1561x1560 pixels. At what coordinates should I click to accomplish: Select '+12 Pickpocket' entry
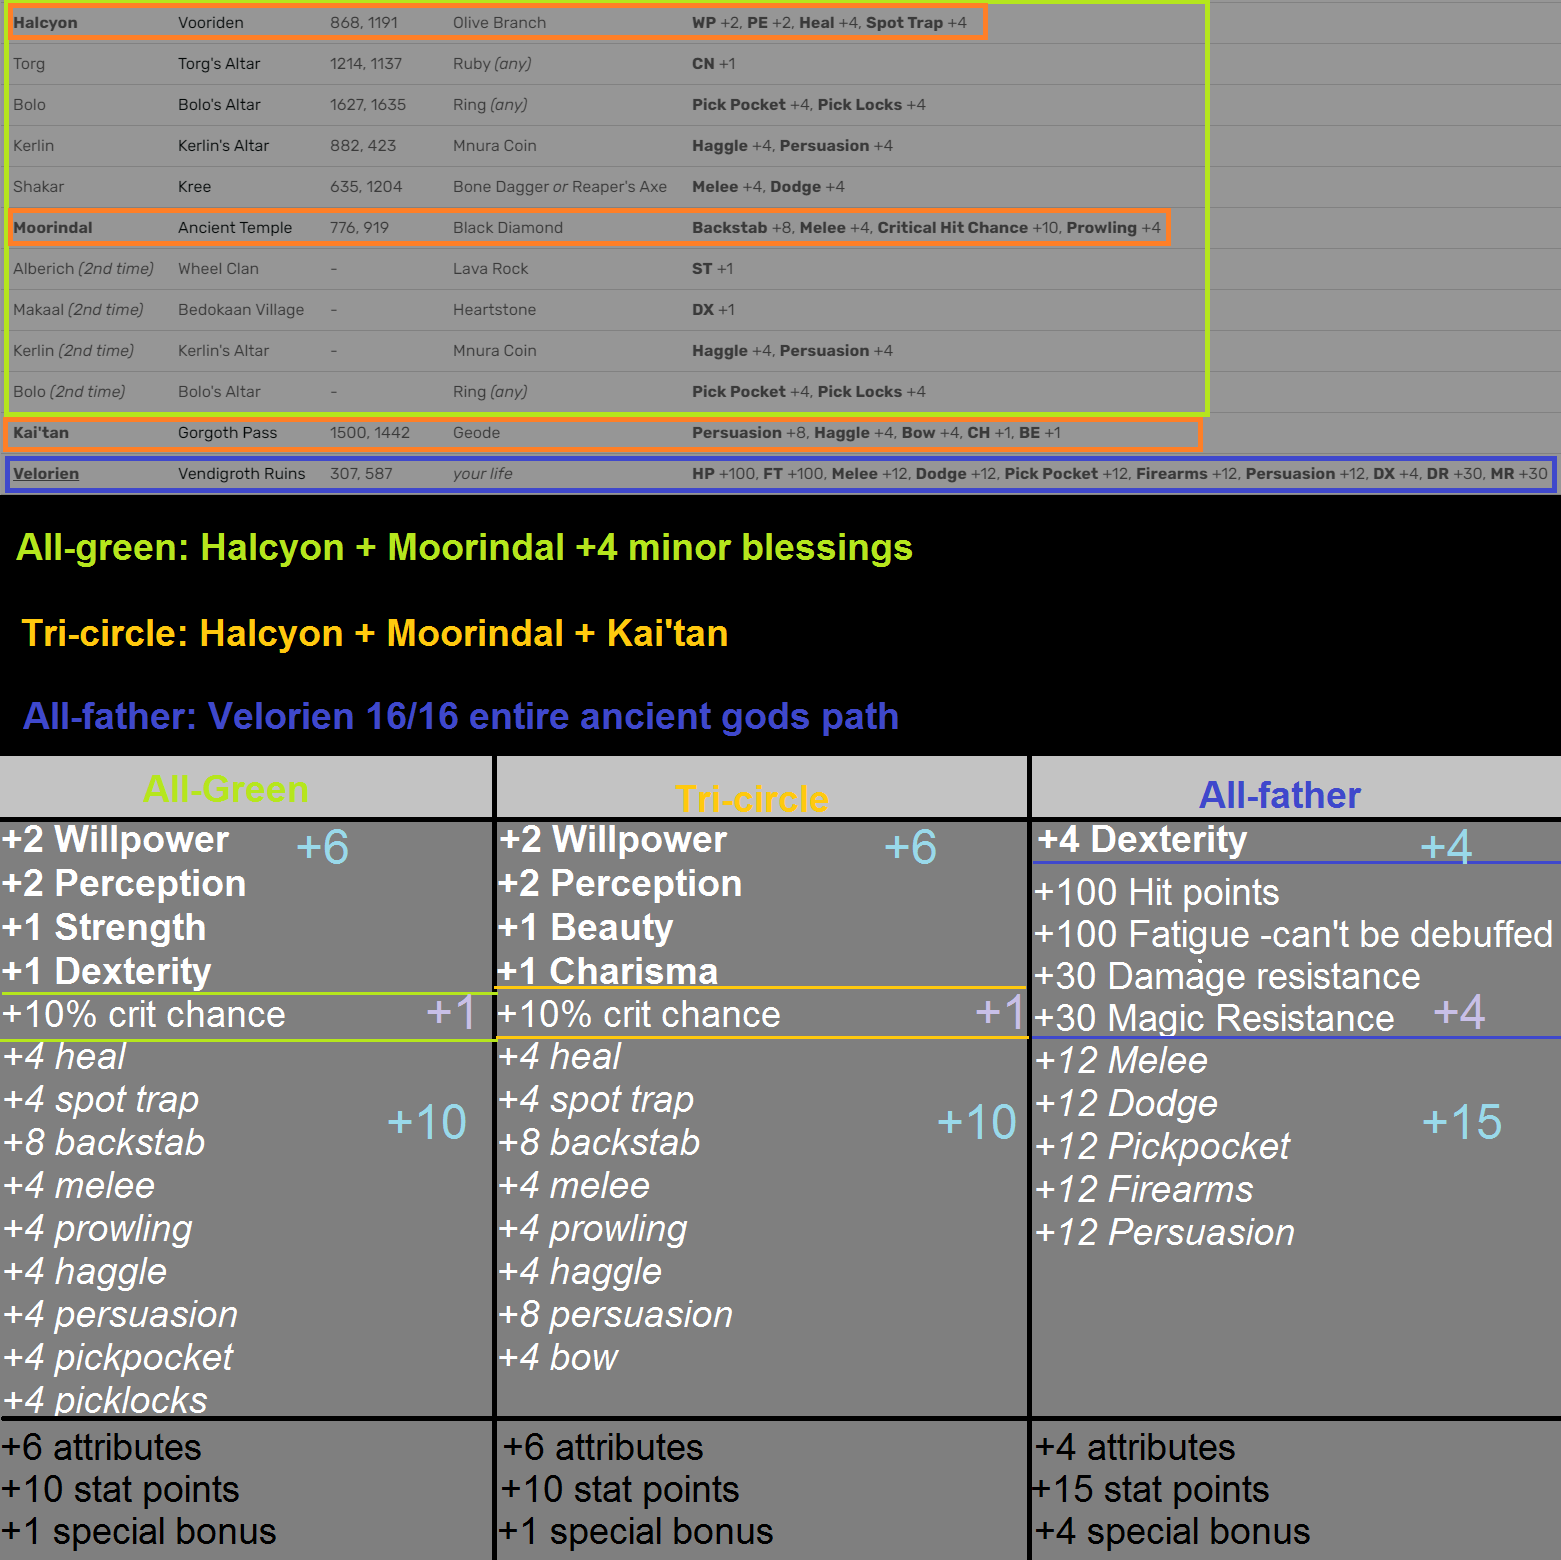tap(1163, 1147)
